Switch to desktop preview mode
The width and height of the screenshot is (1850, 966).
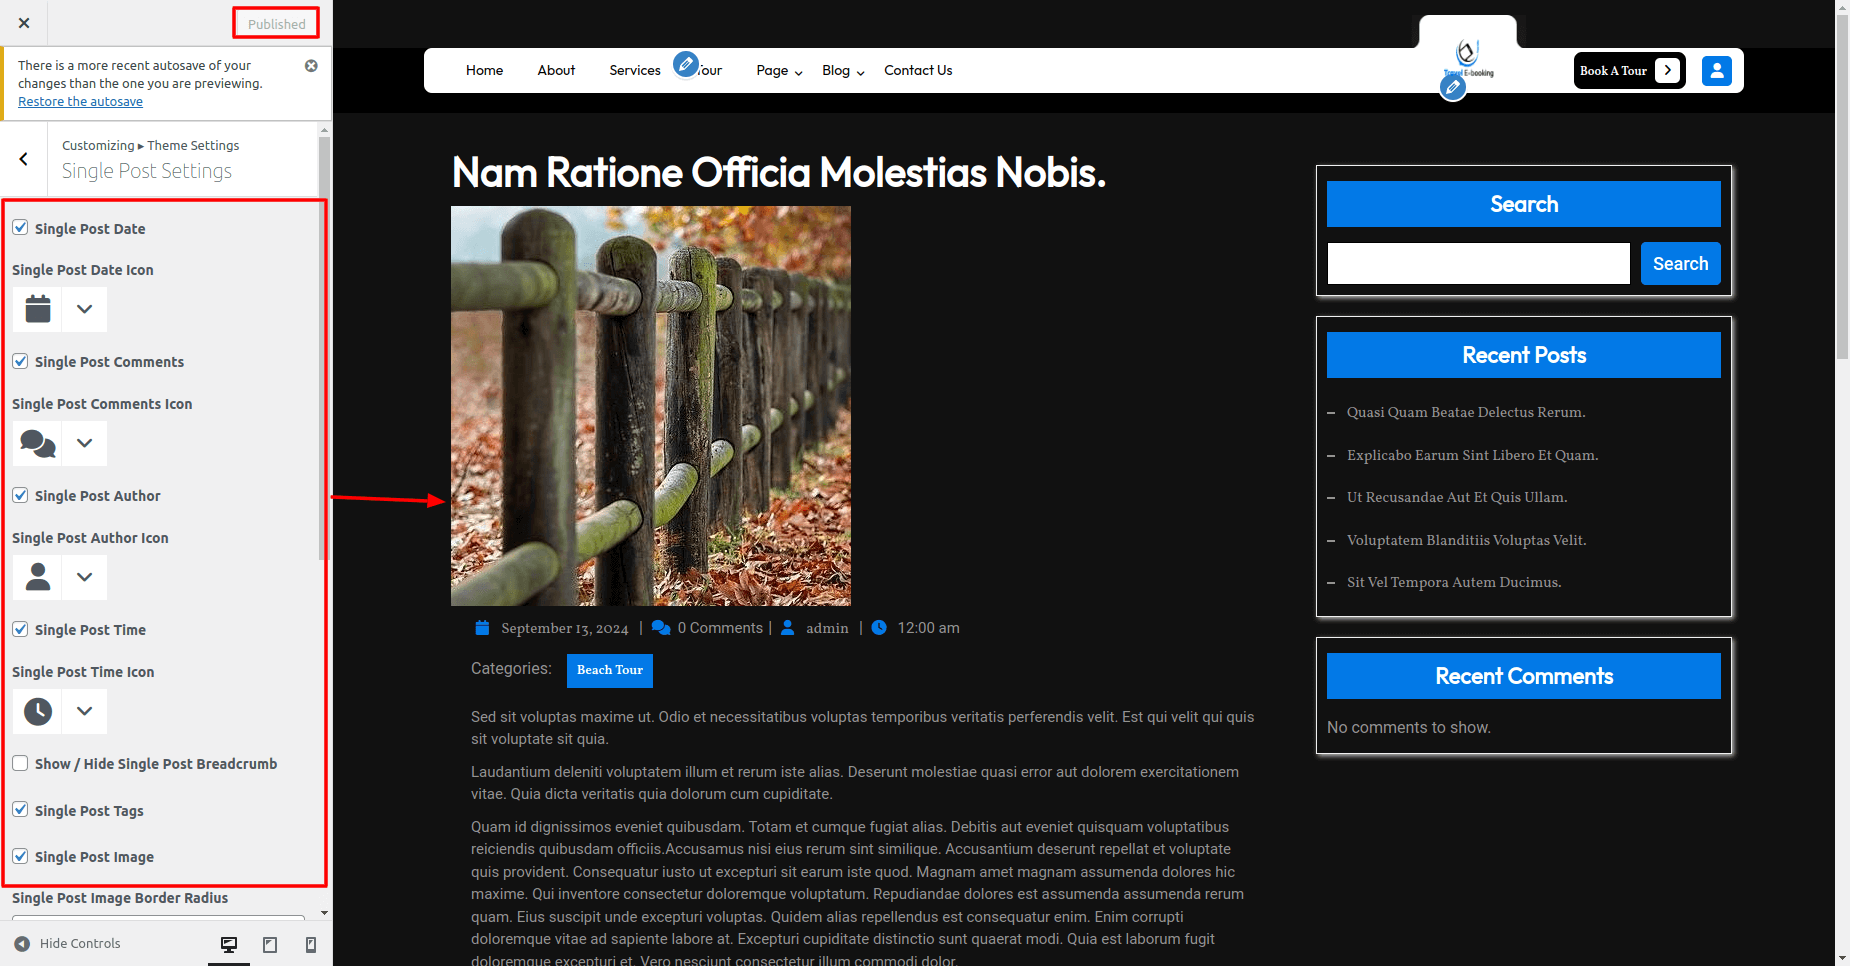229,944
